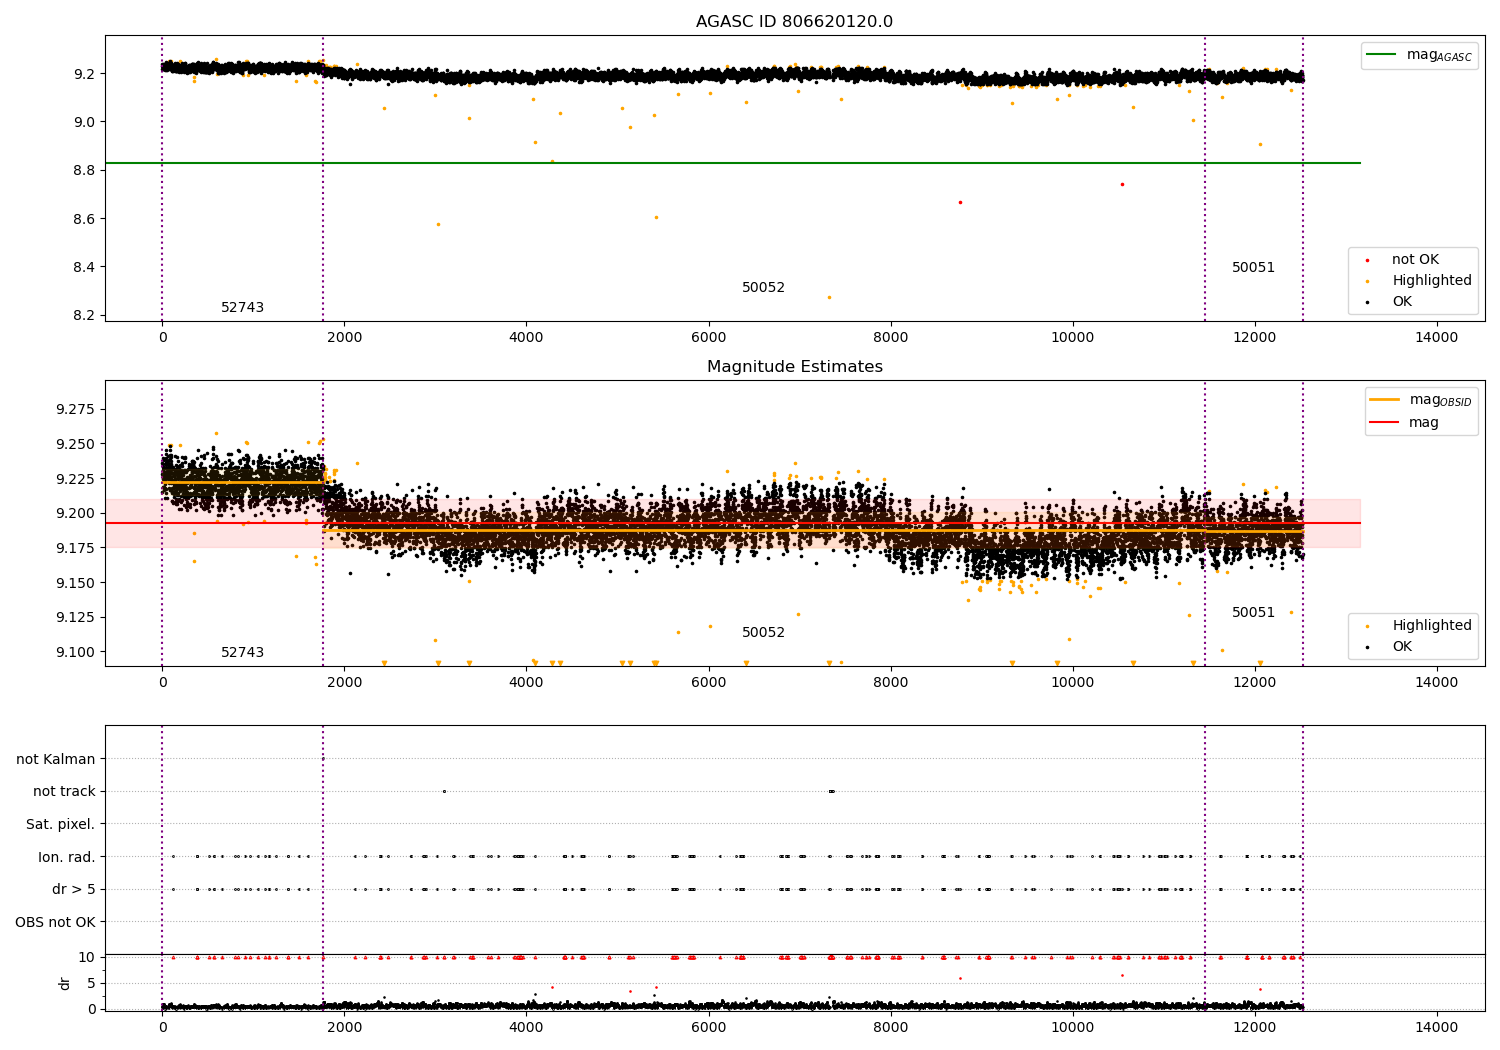1500x1050 pixels.
Task: Click the 'dr > 5' row label
Action: 74,890
